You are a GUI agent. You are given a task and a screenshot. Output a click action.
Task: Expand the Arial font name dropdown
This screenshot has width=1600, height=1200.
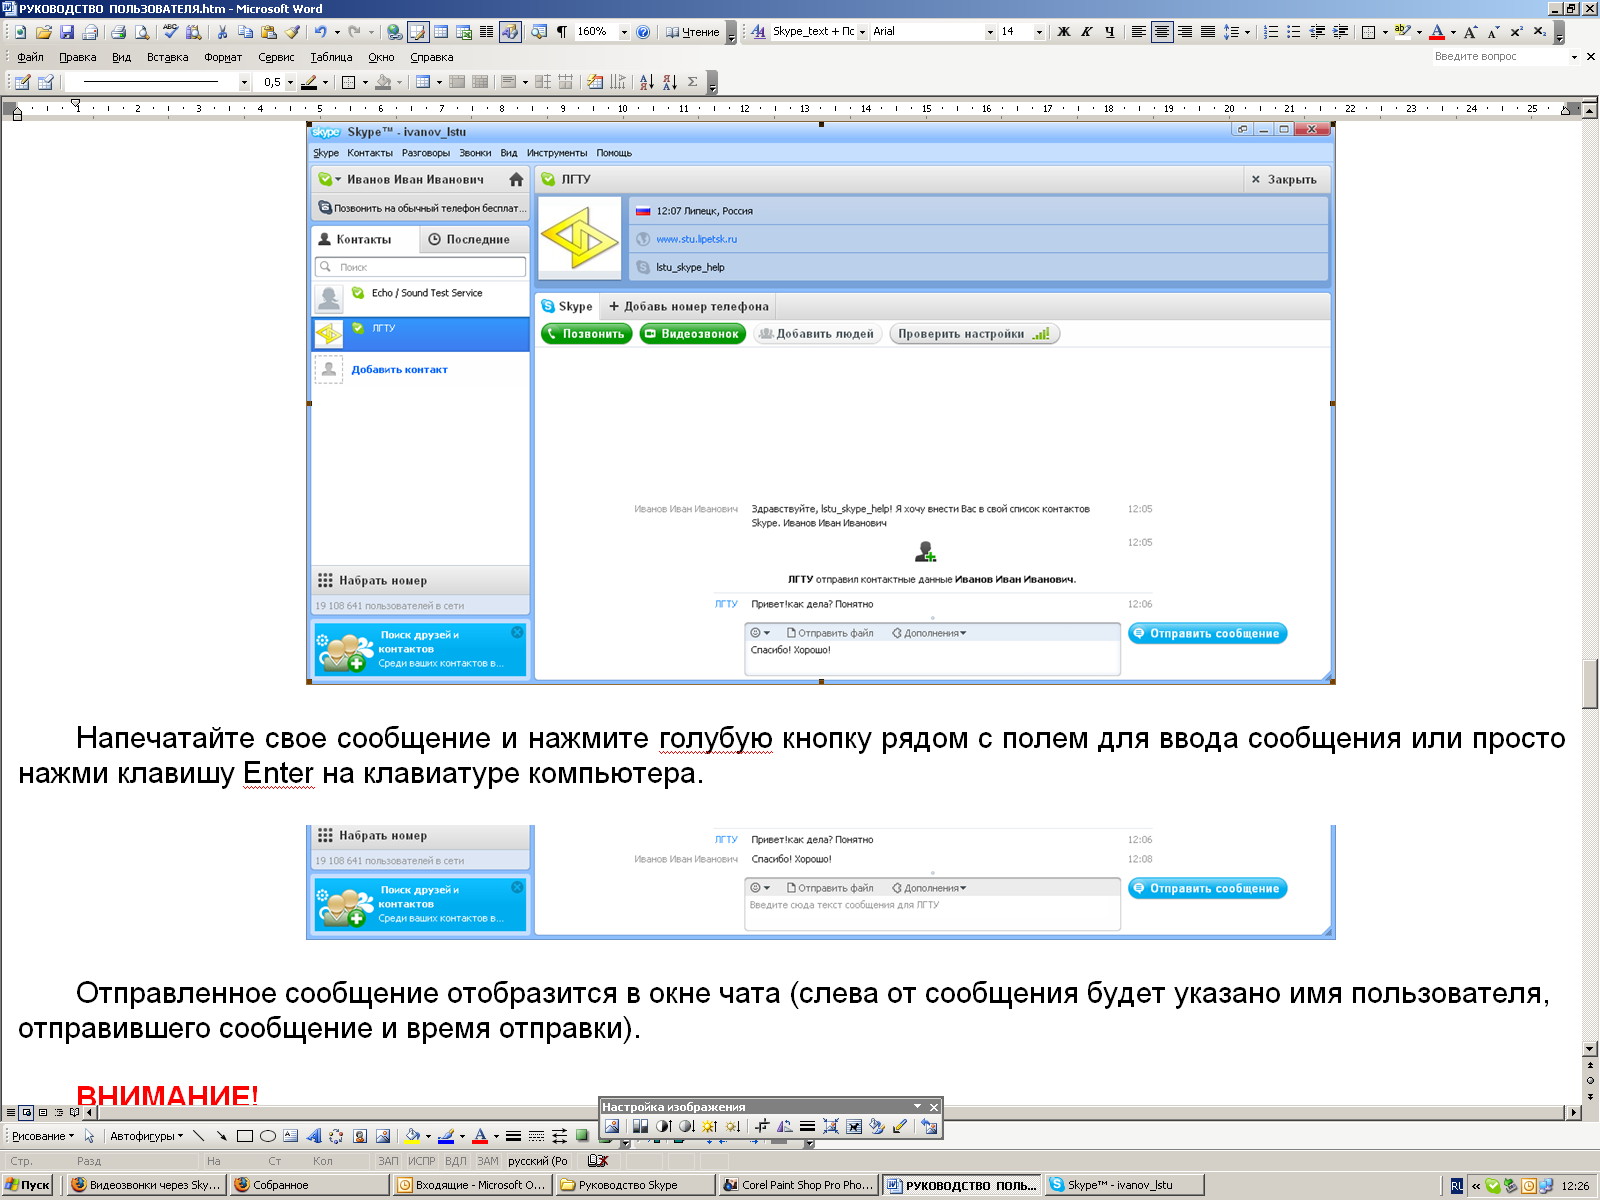[990, 32]
